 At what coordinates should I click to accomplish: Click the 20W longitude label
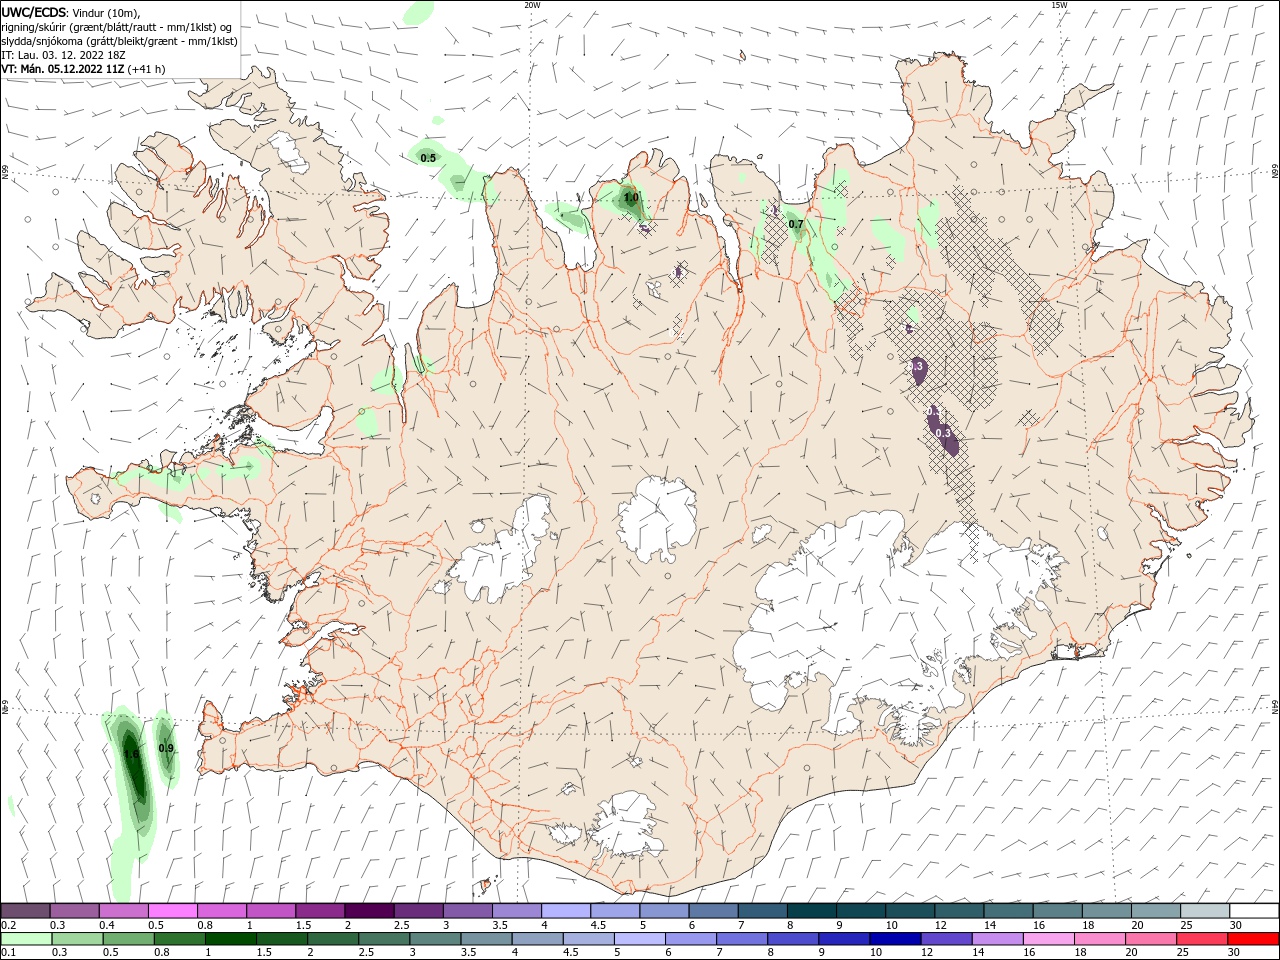(x=532, y=5)
